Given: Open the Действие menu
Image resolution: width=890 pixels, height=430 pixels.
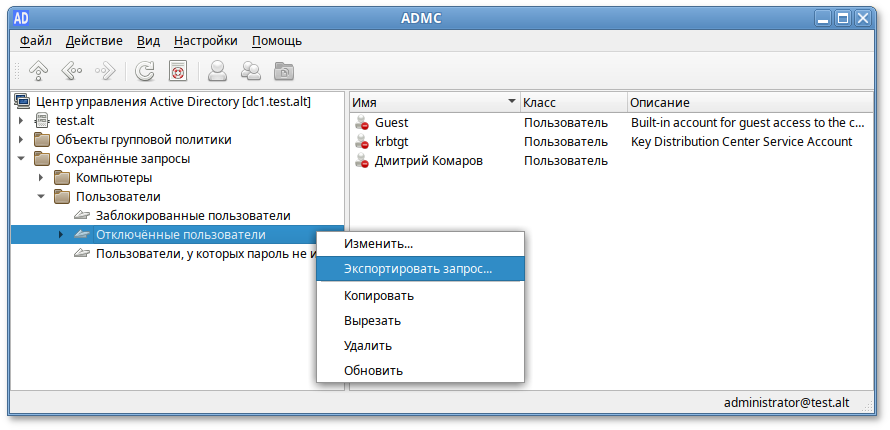Looking at the screenshot, I should point(94,41).
